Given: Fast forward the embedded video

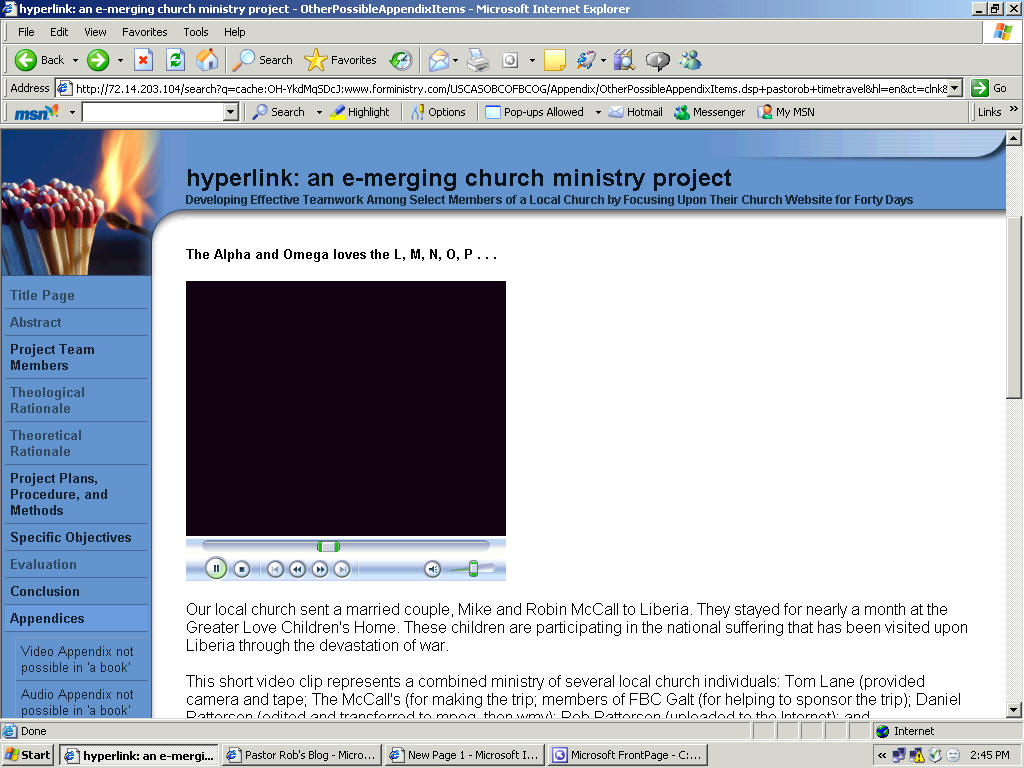Looking at the screenshot, I should tap(320, 569).
